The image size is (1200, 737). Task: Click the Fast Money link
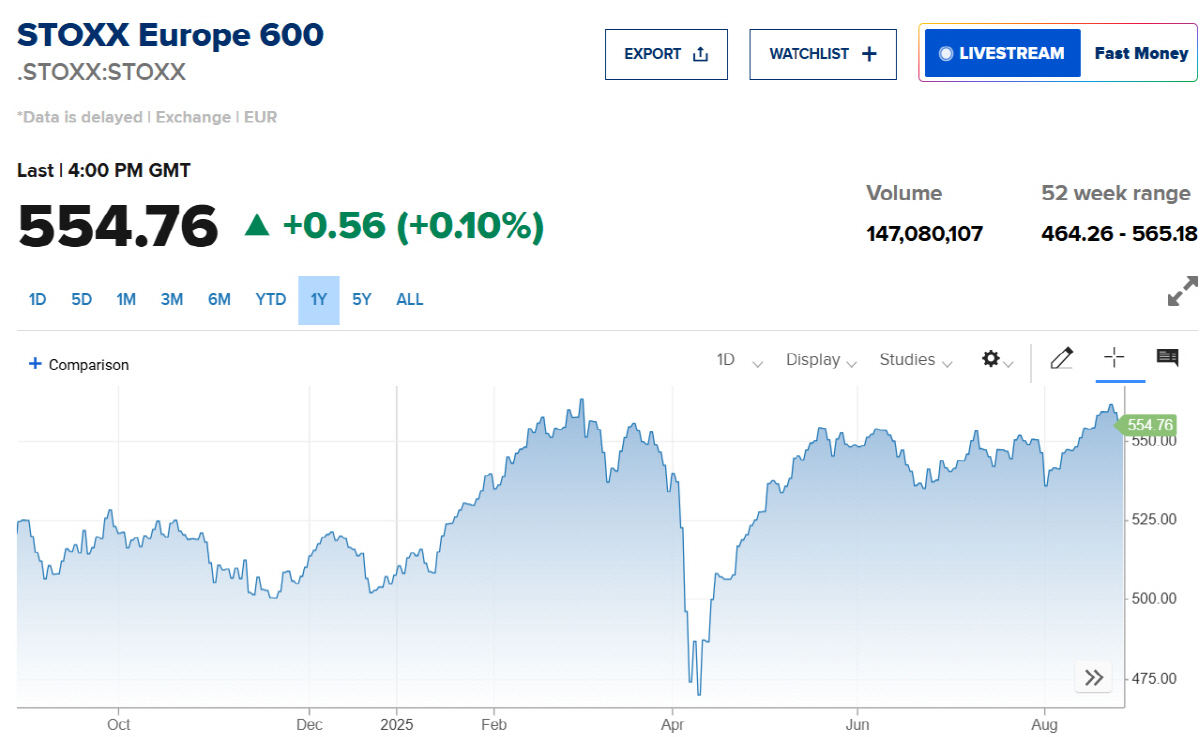coord(1140,53)
